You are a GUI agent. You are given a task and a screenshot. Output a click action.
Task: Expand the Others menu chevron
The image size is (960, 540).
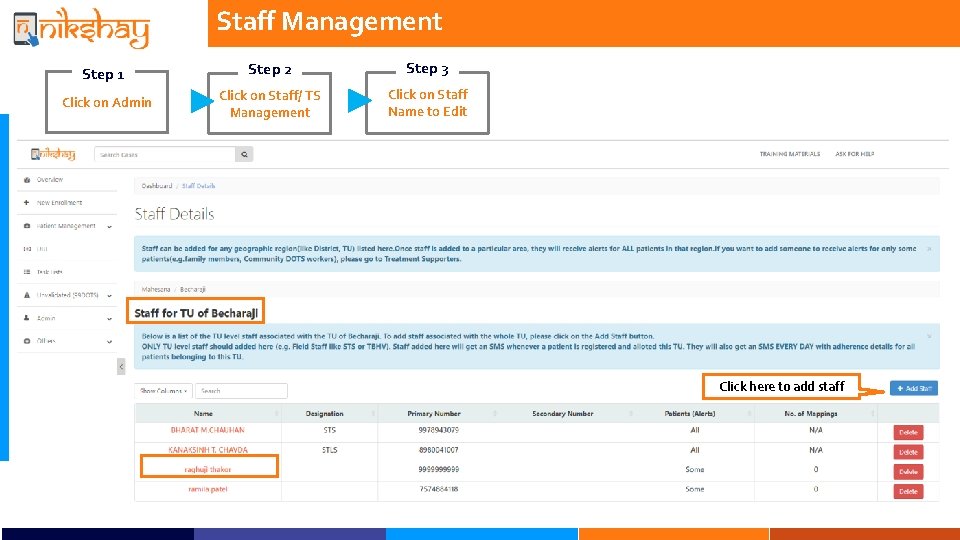(x=110, y=342)
